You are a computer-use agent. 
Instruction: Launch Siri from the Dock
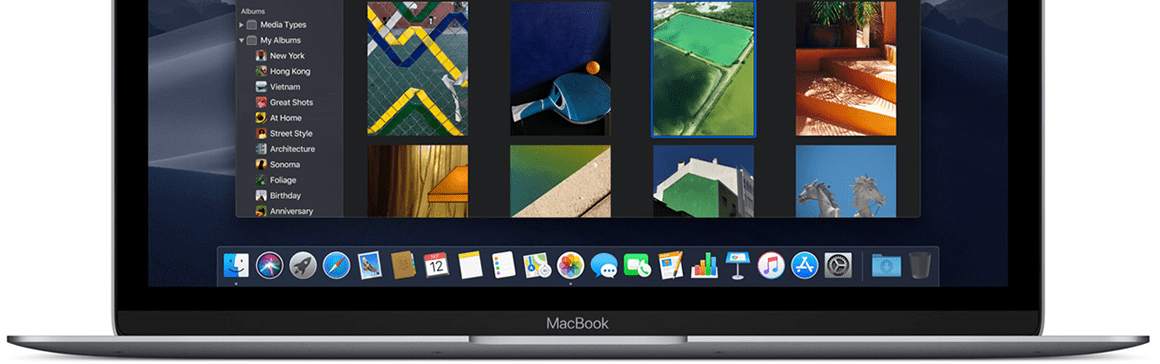(x=269, y=265)
